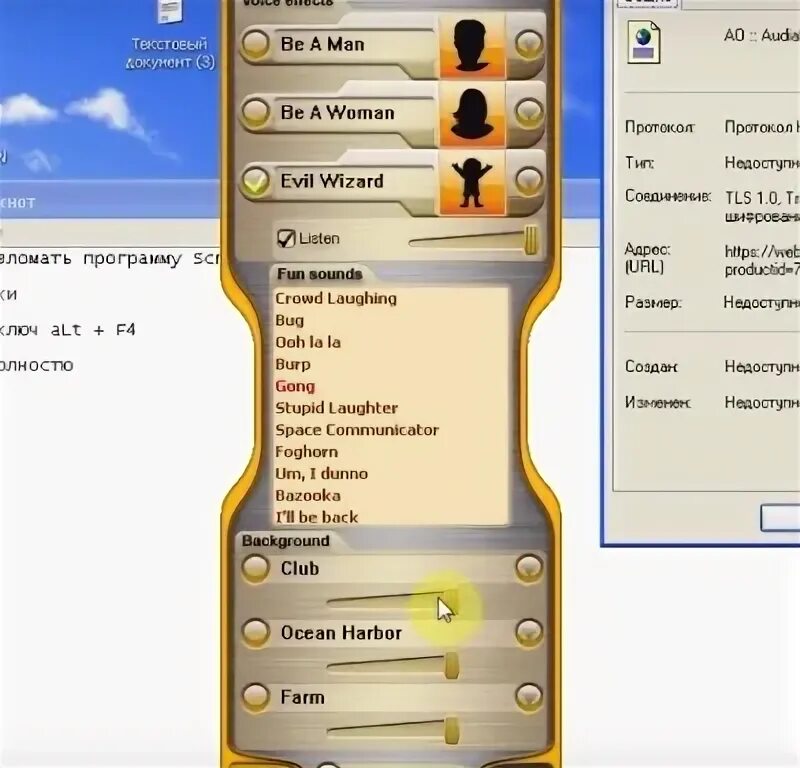Enable the Farm background radio

pos(256,697)
